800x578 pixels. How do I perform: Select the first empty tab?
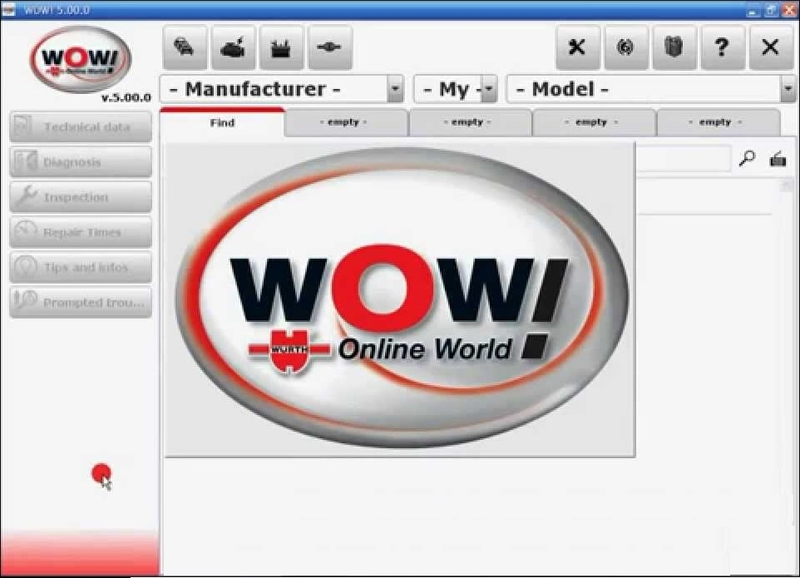tap(345, 123)
